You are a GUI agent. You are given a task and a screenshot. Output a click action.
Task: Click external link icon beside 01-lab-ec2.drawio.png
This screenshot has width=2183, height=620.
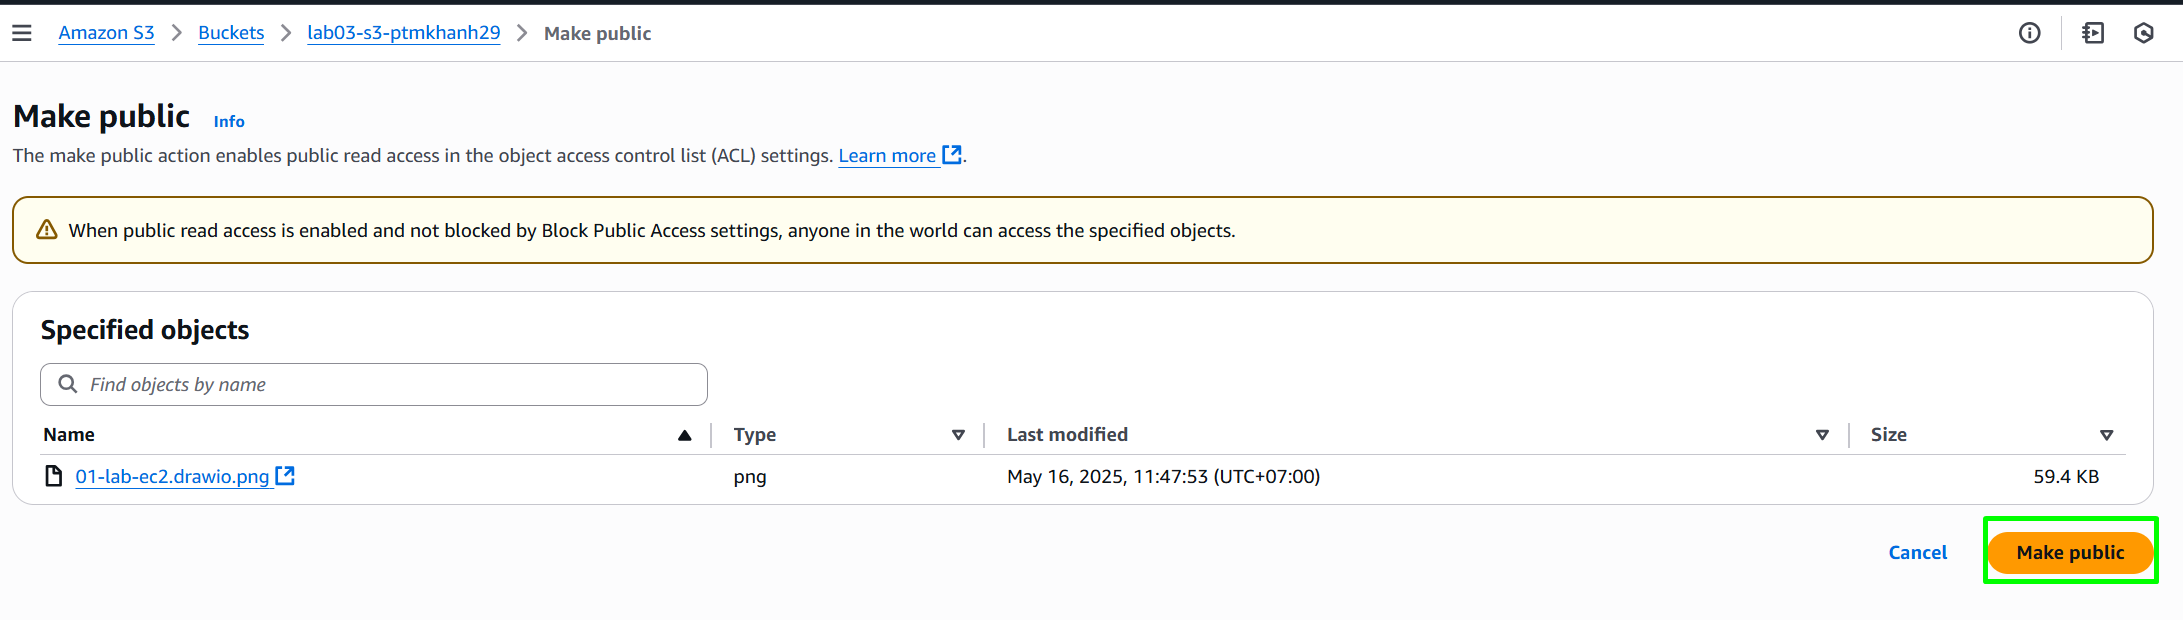(x=285, y=476)
